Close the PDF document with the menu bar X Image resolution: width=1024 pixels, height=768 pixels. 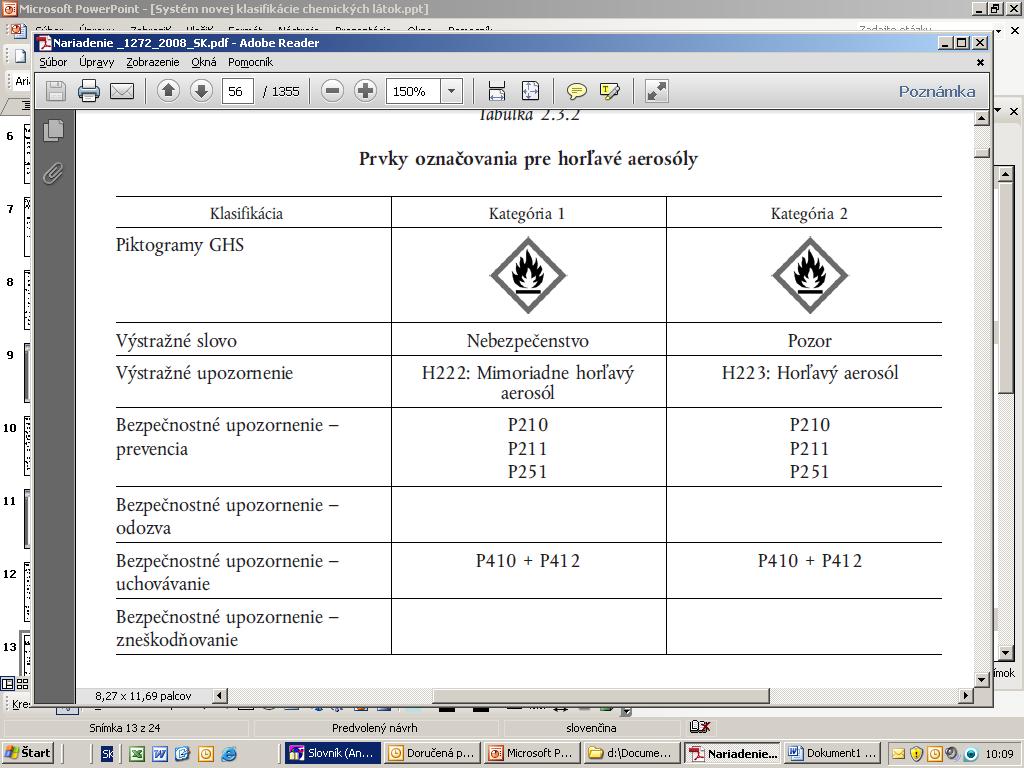pos(980,62)
